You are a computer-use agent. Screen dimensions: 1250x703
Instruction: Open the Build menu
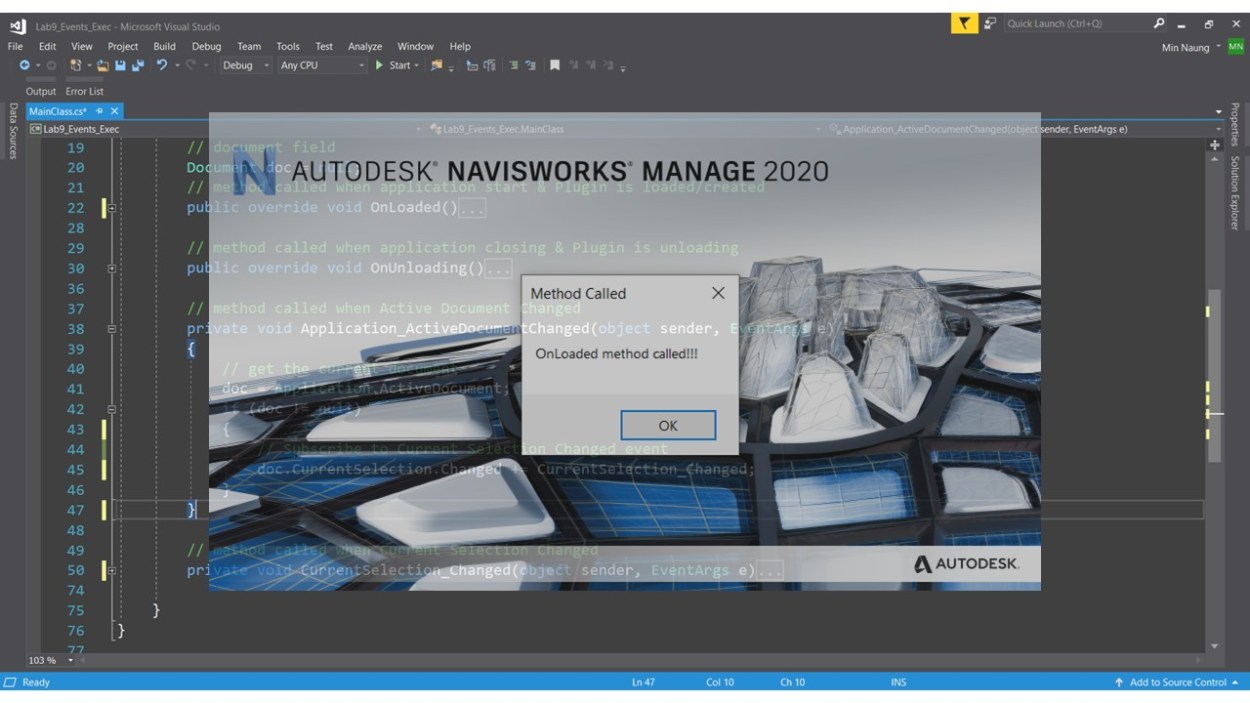164,46
